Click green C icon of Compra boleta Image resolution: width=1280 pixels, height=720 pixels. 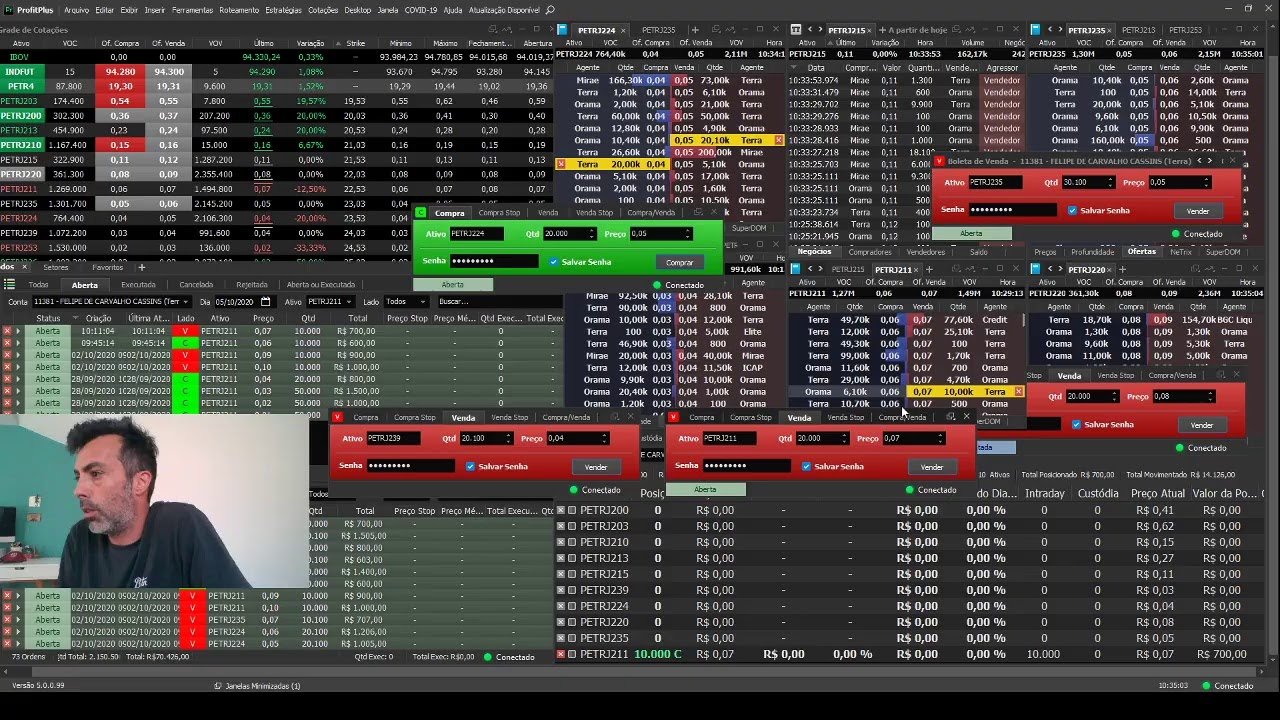click(420, 212)
